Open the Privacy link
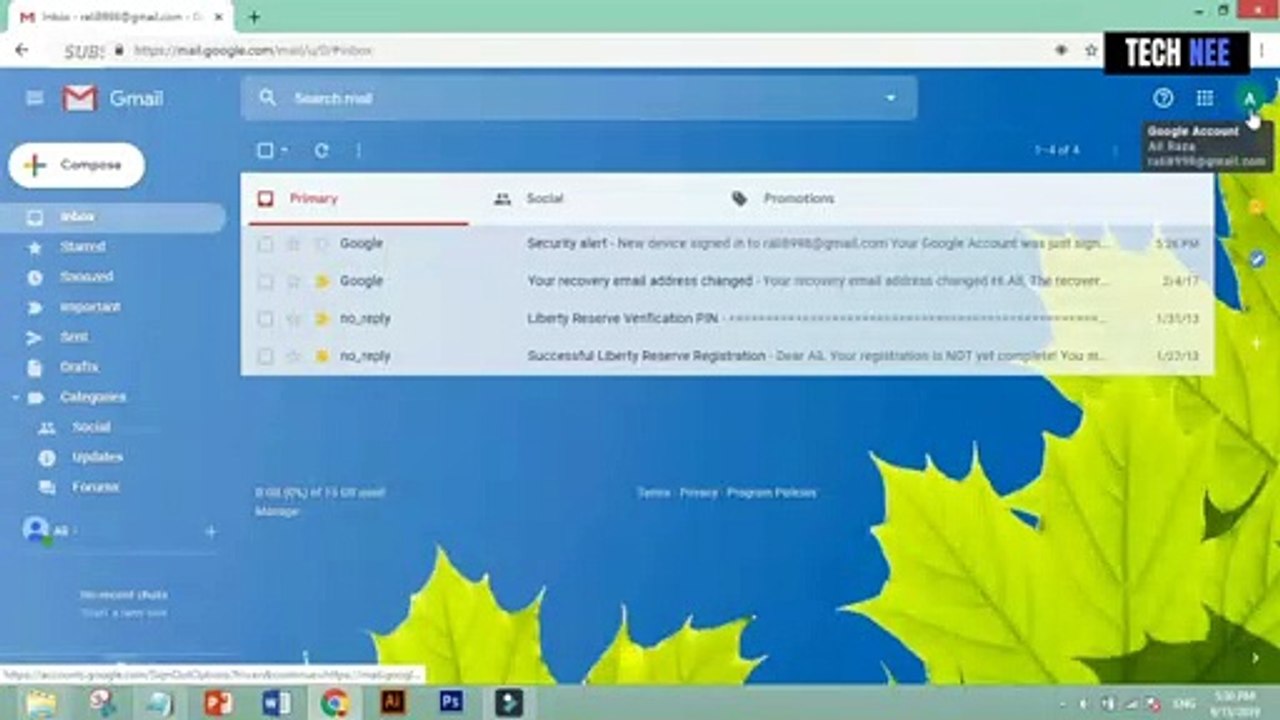Image resolution: width=1280 pixels, height=720 pixels. pos(699,493)
